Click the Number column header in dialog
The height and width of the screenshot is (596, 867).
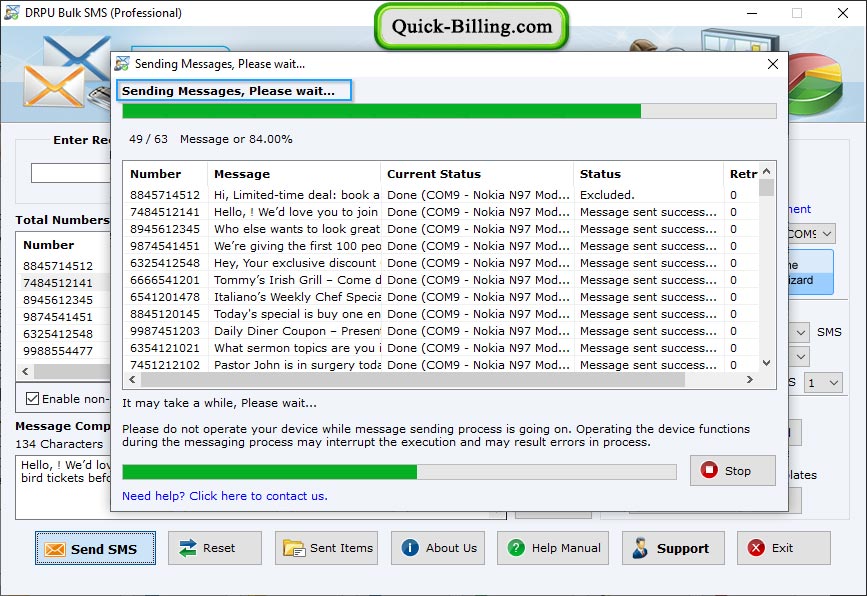pos(165,174)
